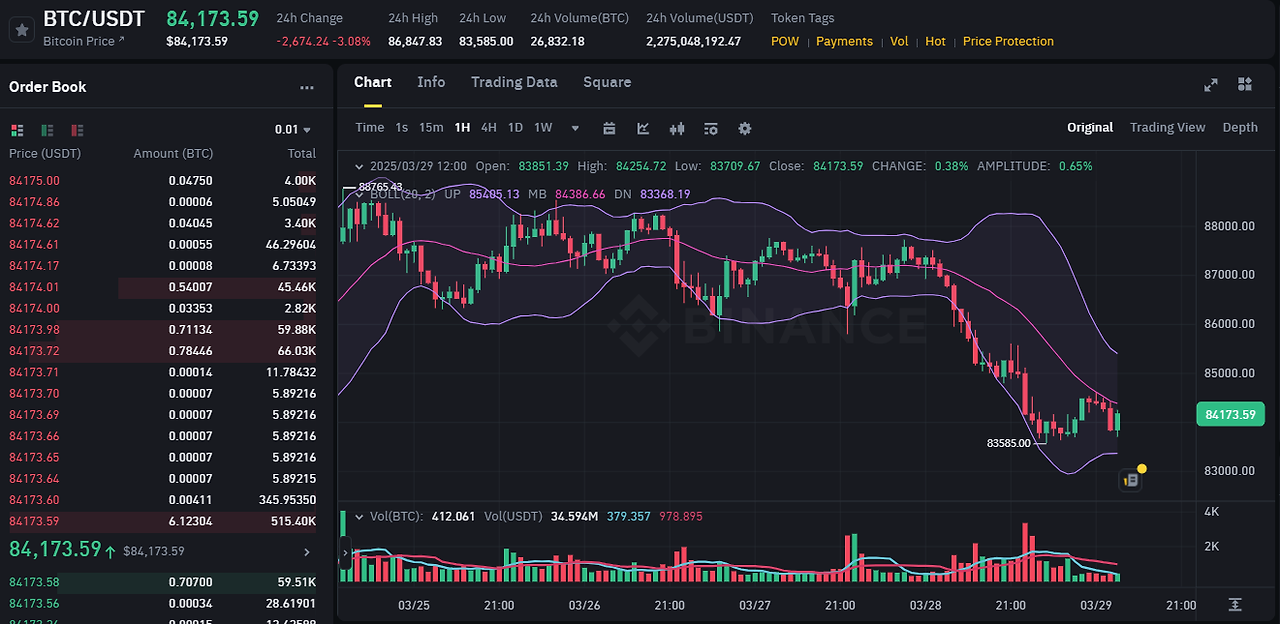Switch to Trading View chart
The width and height of the screenshot is (1280, 624).
pyautogui.click(x=1167, y=127)
